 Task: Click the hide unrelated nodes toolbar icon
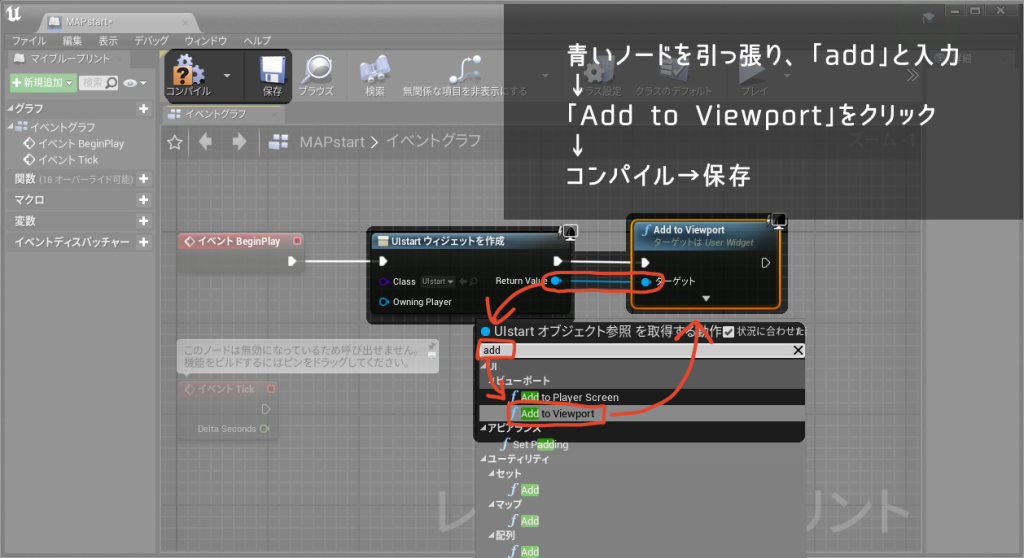[x=463, y=73]
